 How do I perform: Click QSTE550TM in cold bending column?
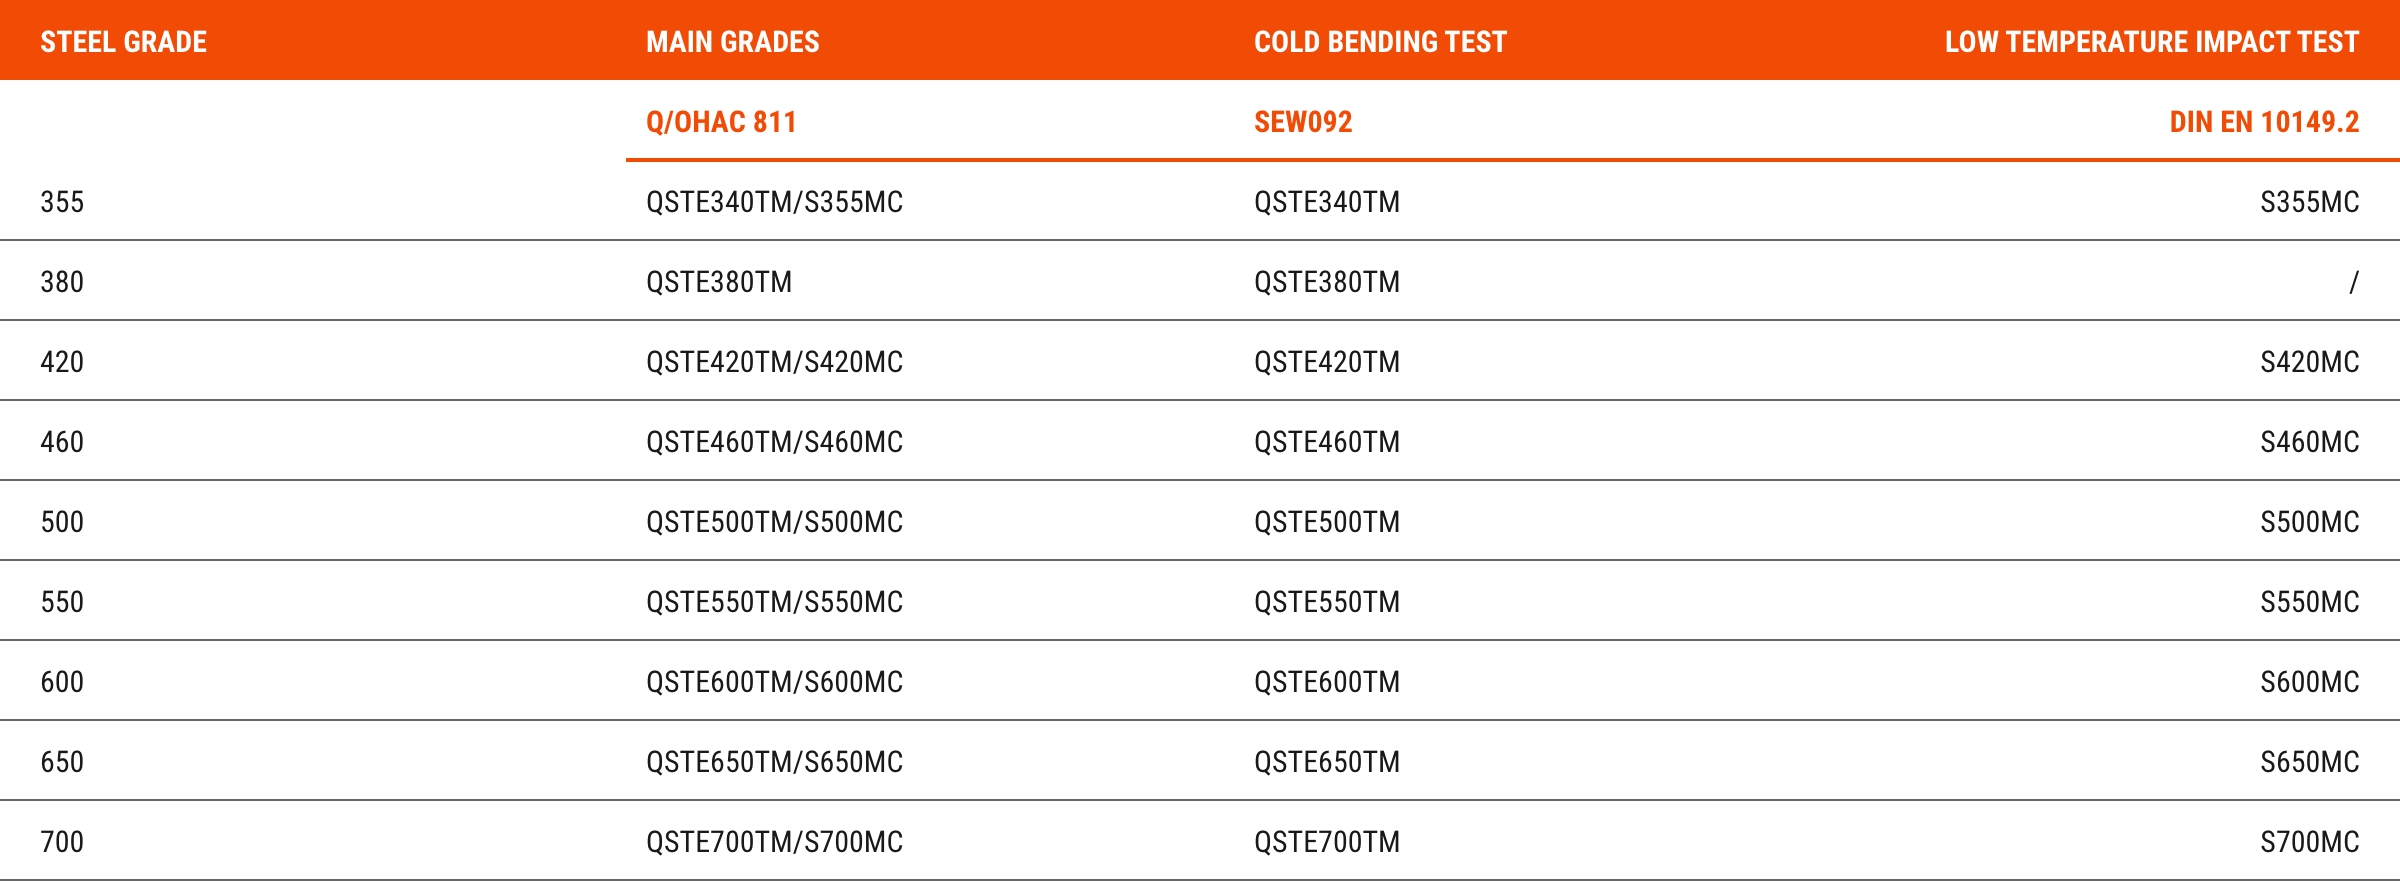point(1327,602)
